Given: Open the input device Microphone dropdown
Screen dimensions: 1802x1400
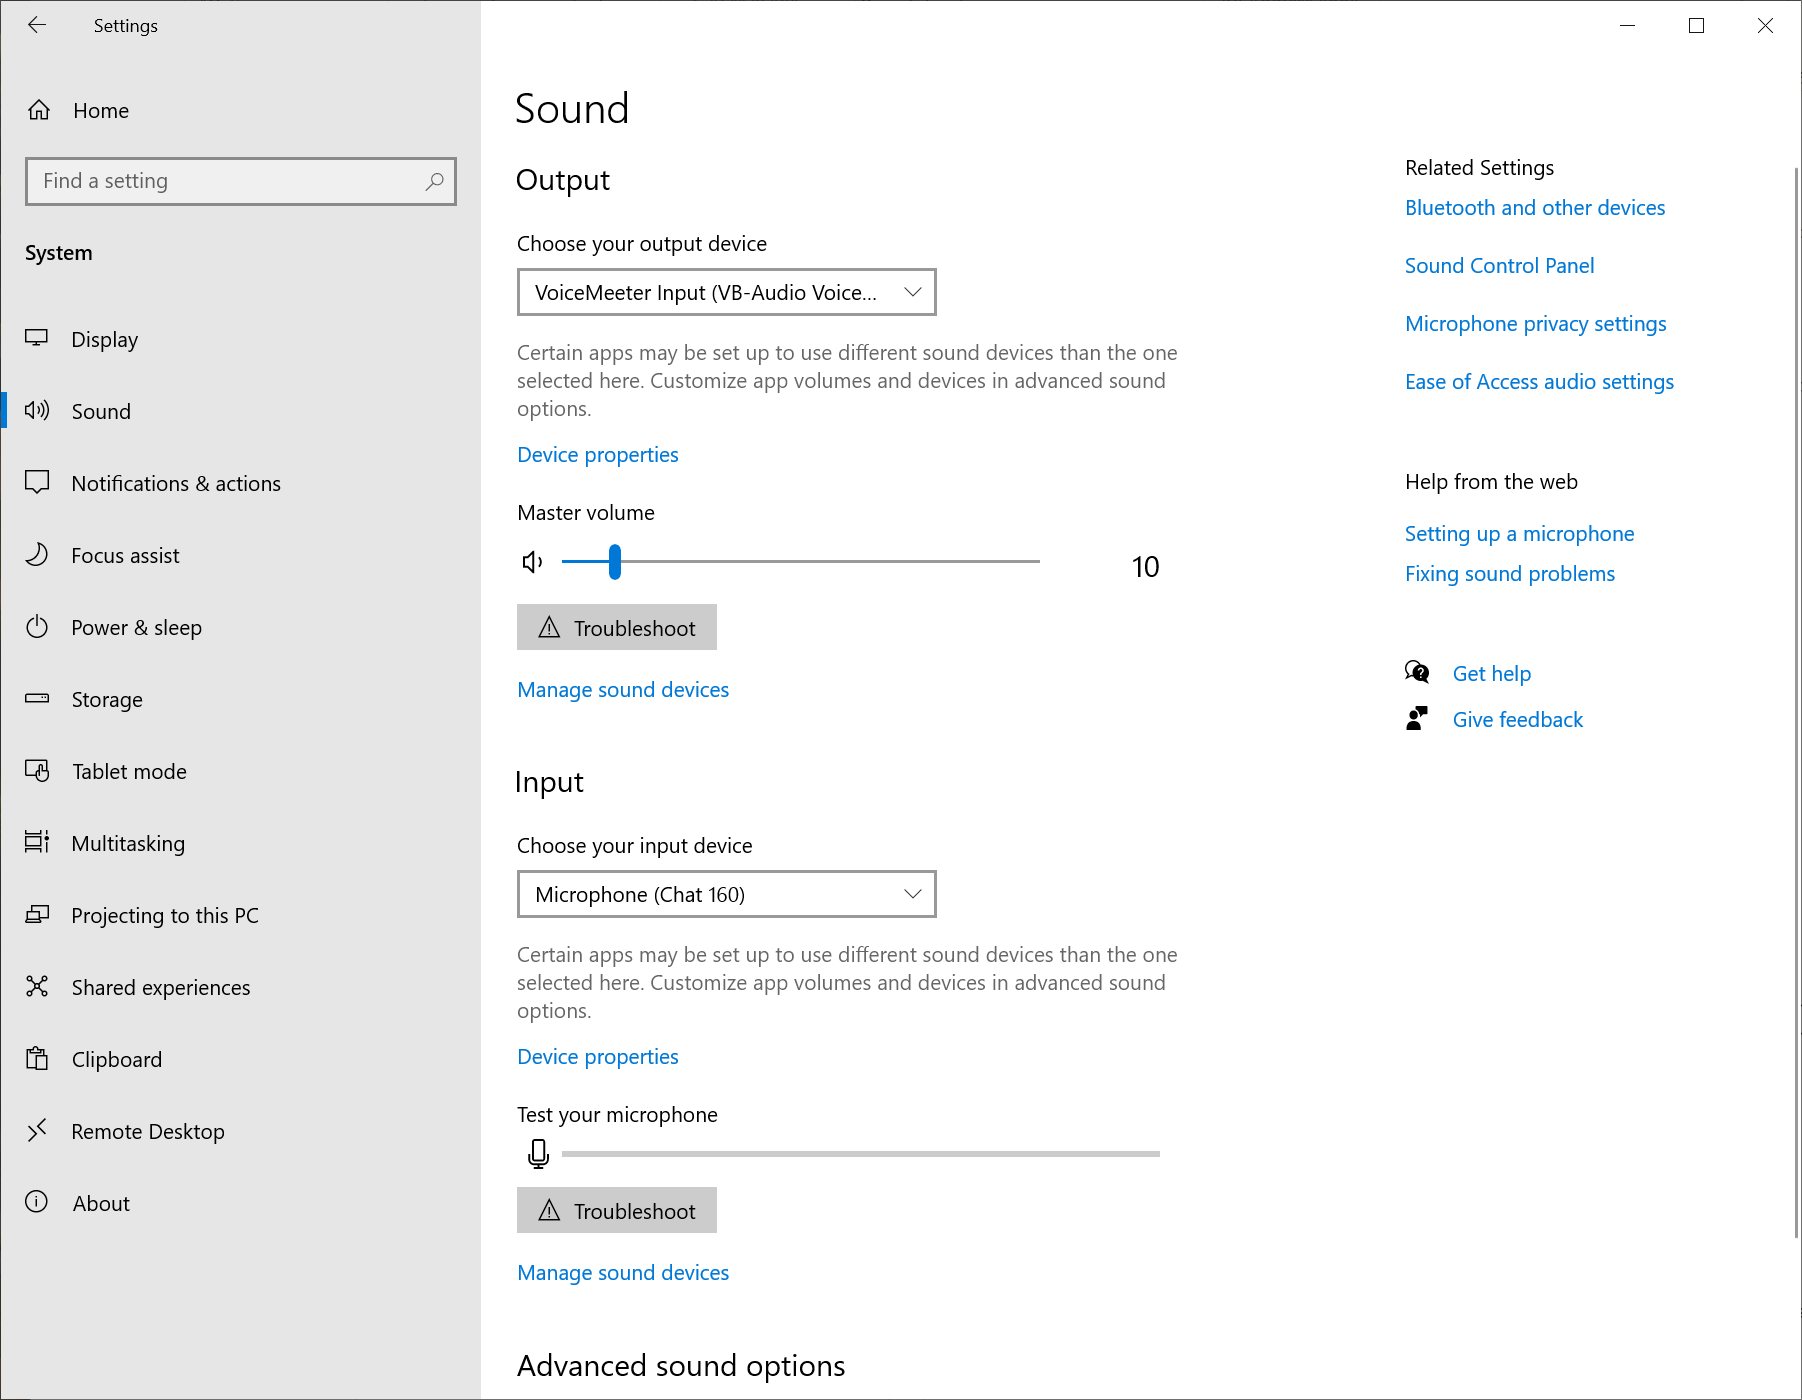Looking at the screenshot, I should tap(727, 894).
